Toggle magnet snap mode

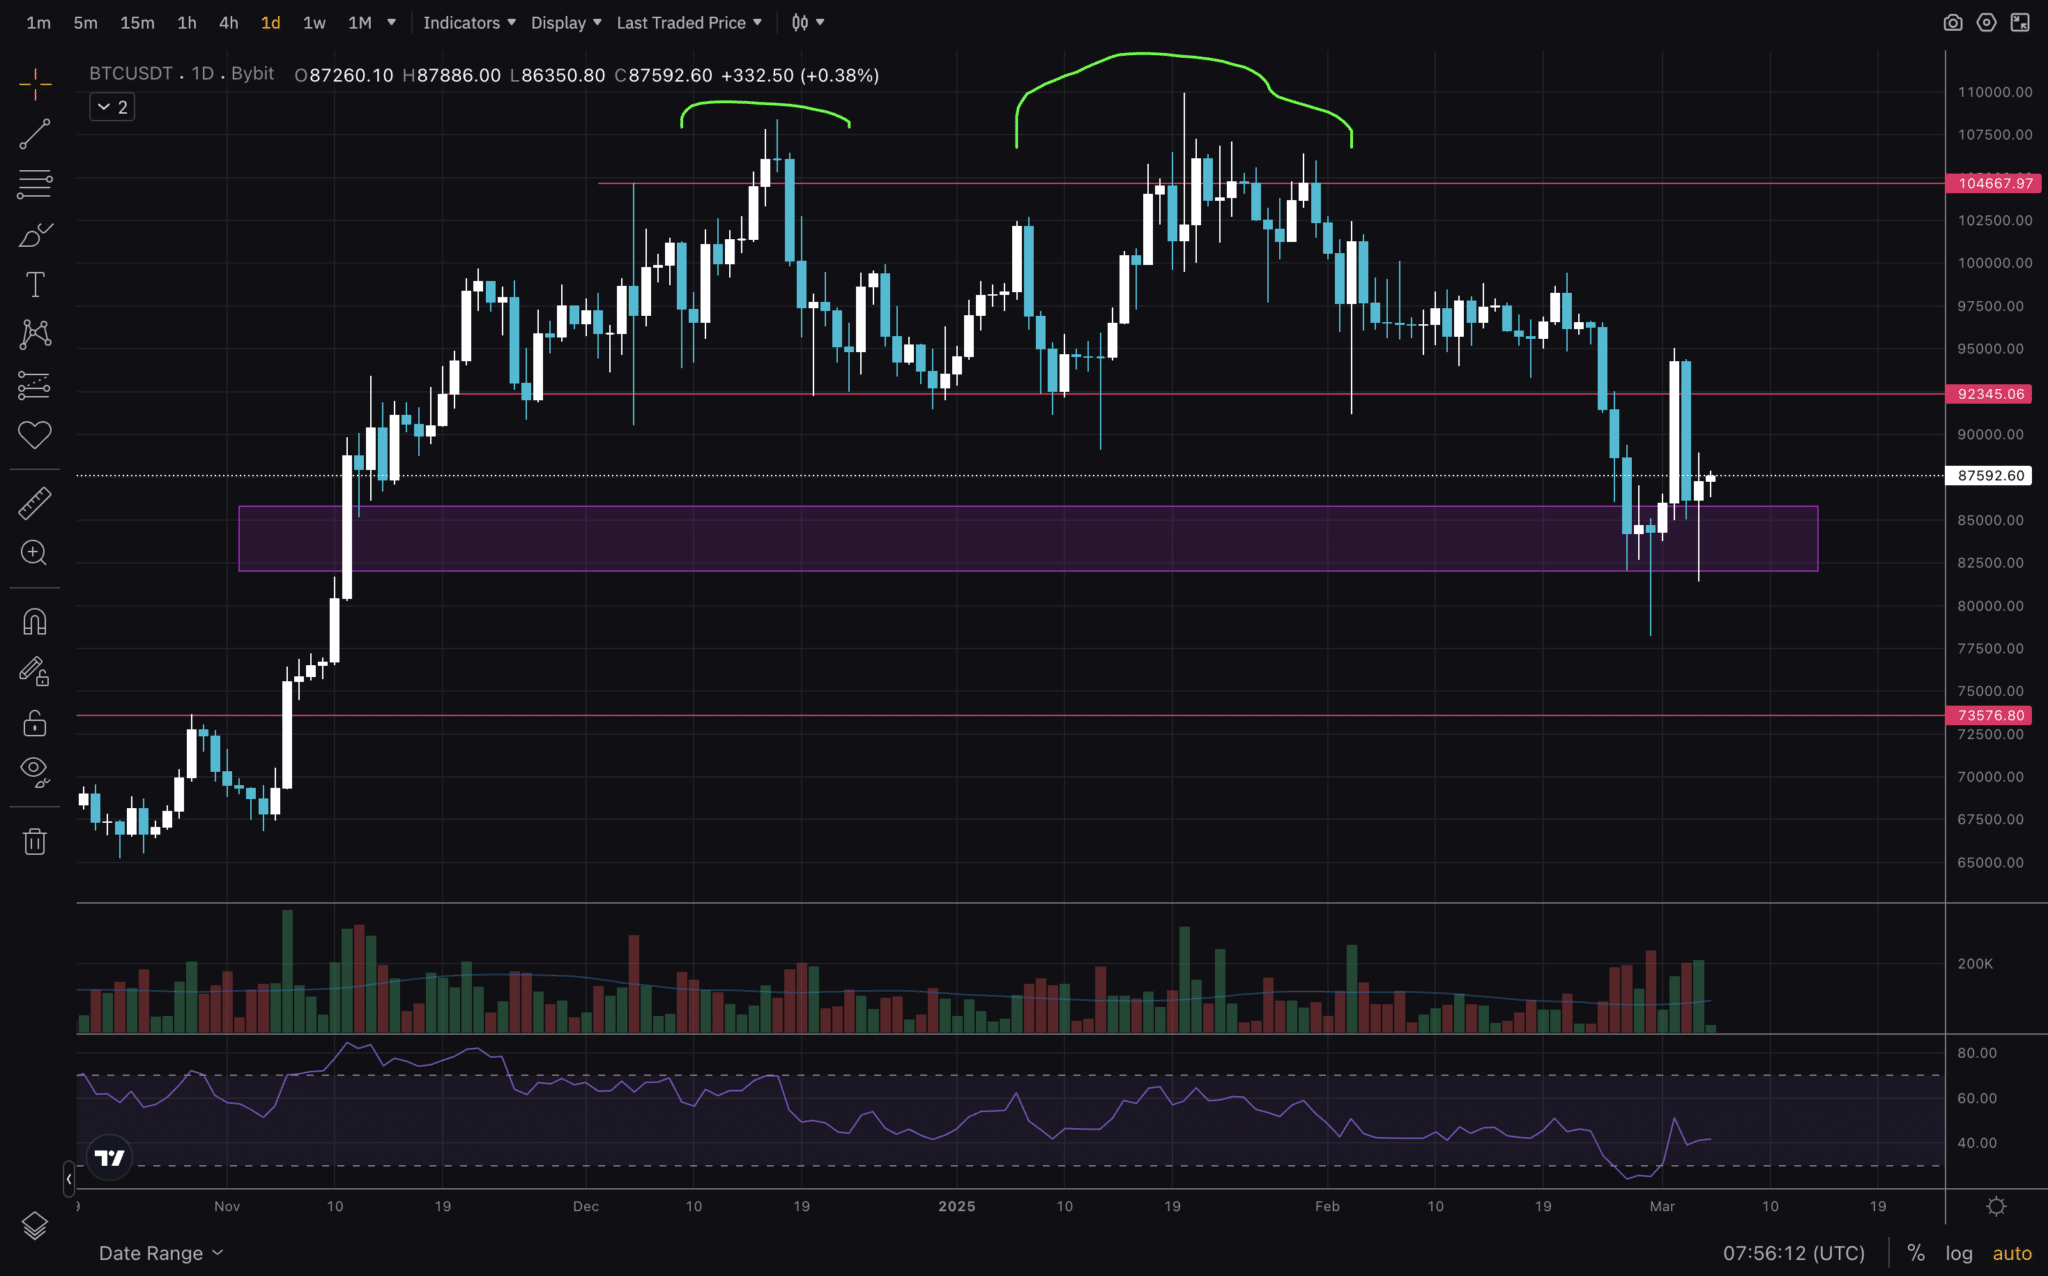35,622
